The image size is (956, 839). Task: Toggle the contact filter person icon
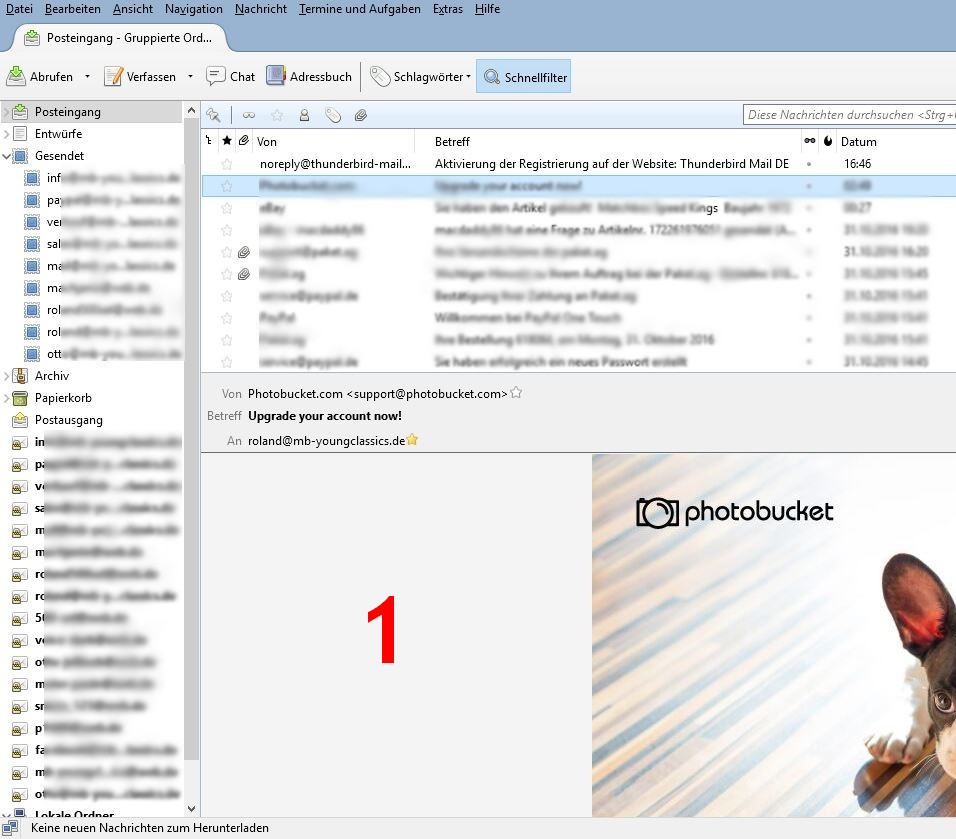click(304, 115)
